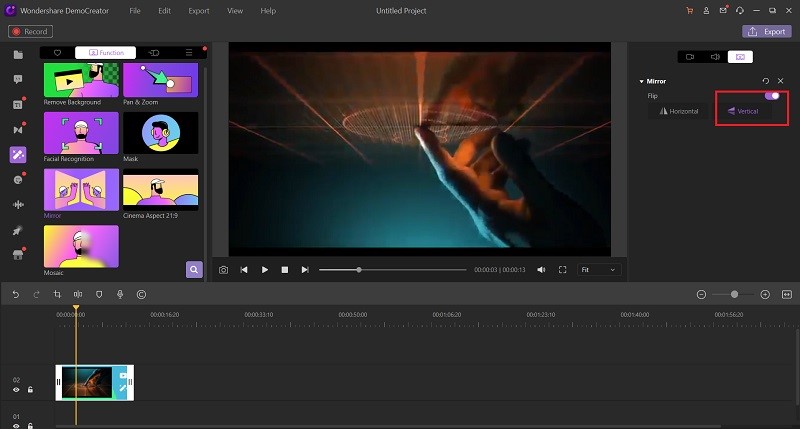This screenshot has height=429, width=800.
Task: Select the Remove Background effect thumbnail
Action: 81,80
